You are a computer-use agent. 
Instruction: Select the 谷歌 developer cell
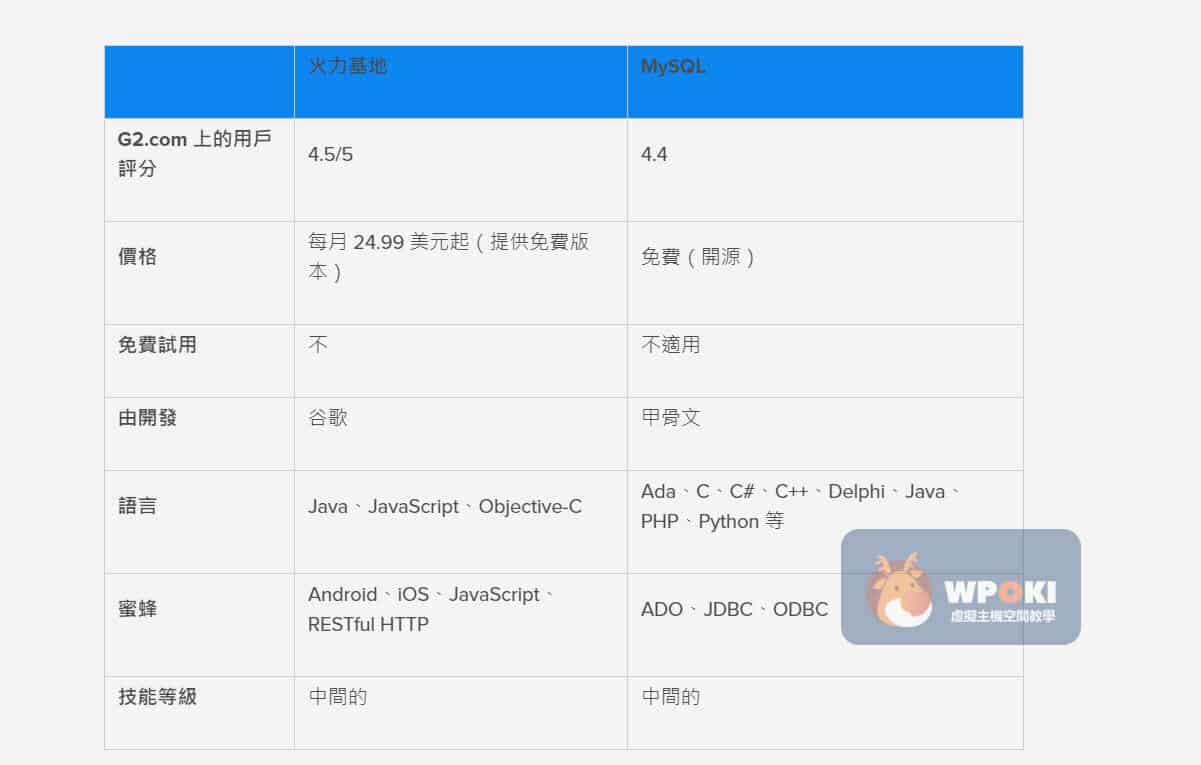coord(327,418)
